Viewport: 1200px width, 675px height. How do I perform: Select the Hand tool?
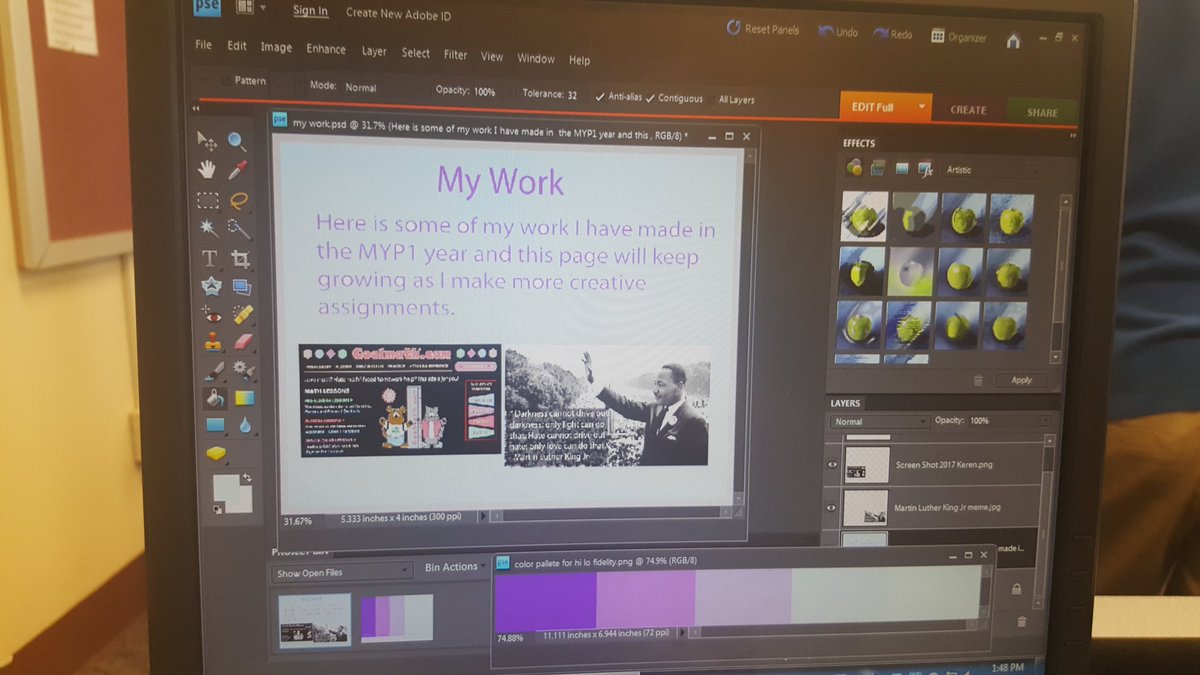pos(207,168)
